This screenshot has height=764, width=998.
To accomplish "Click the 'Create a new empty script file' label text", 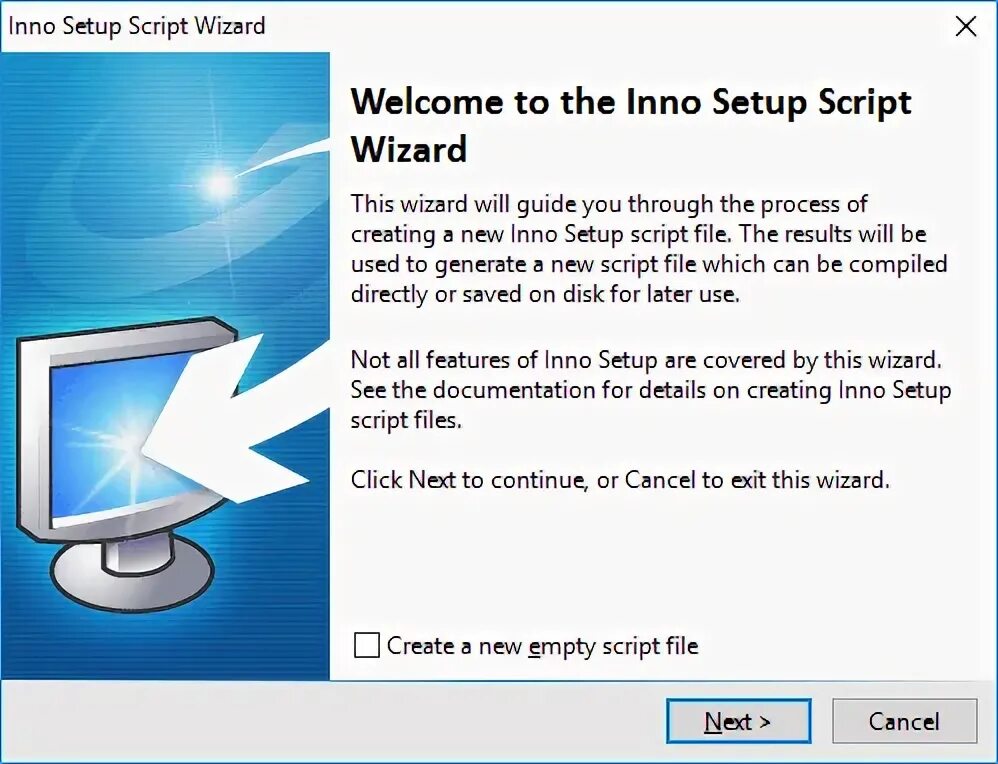I will click(542, 645).
